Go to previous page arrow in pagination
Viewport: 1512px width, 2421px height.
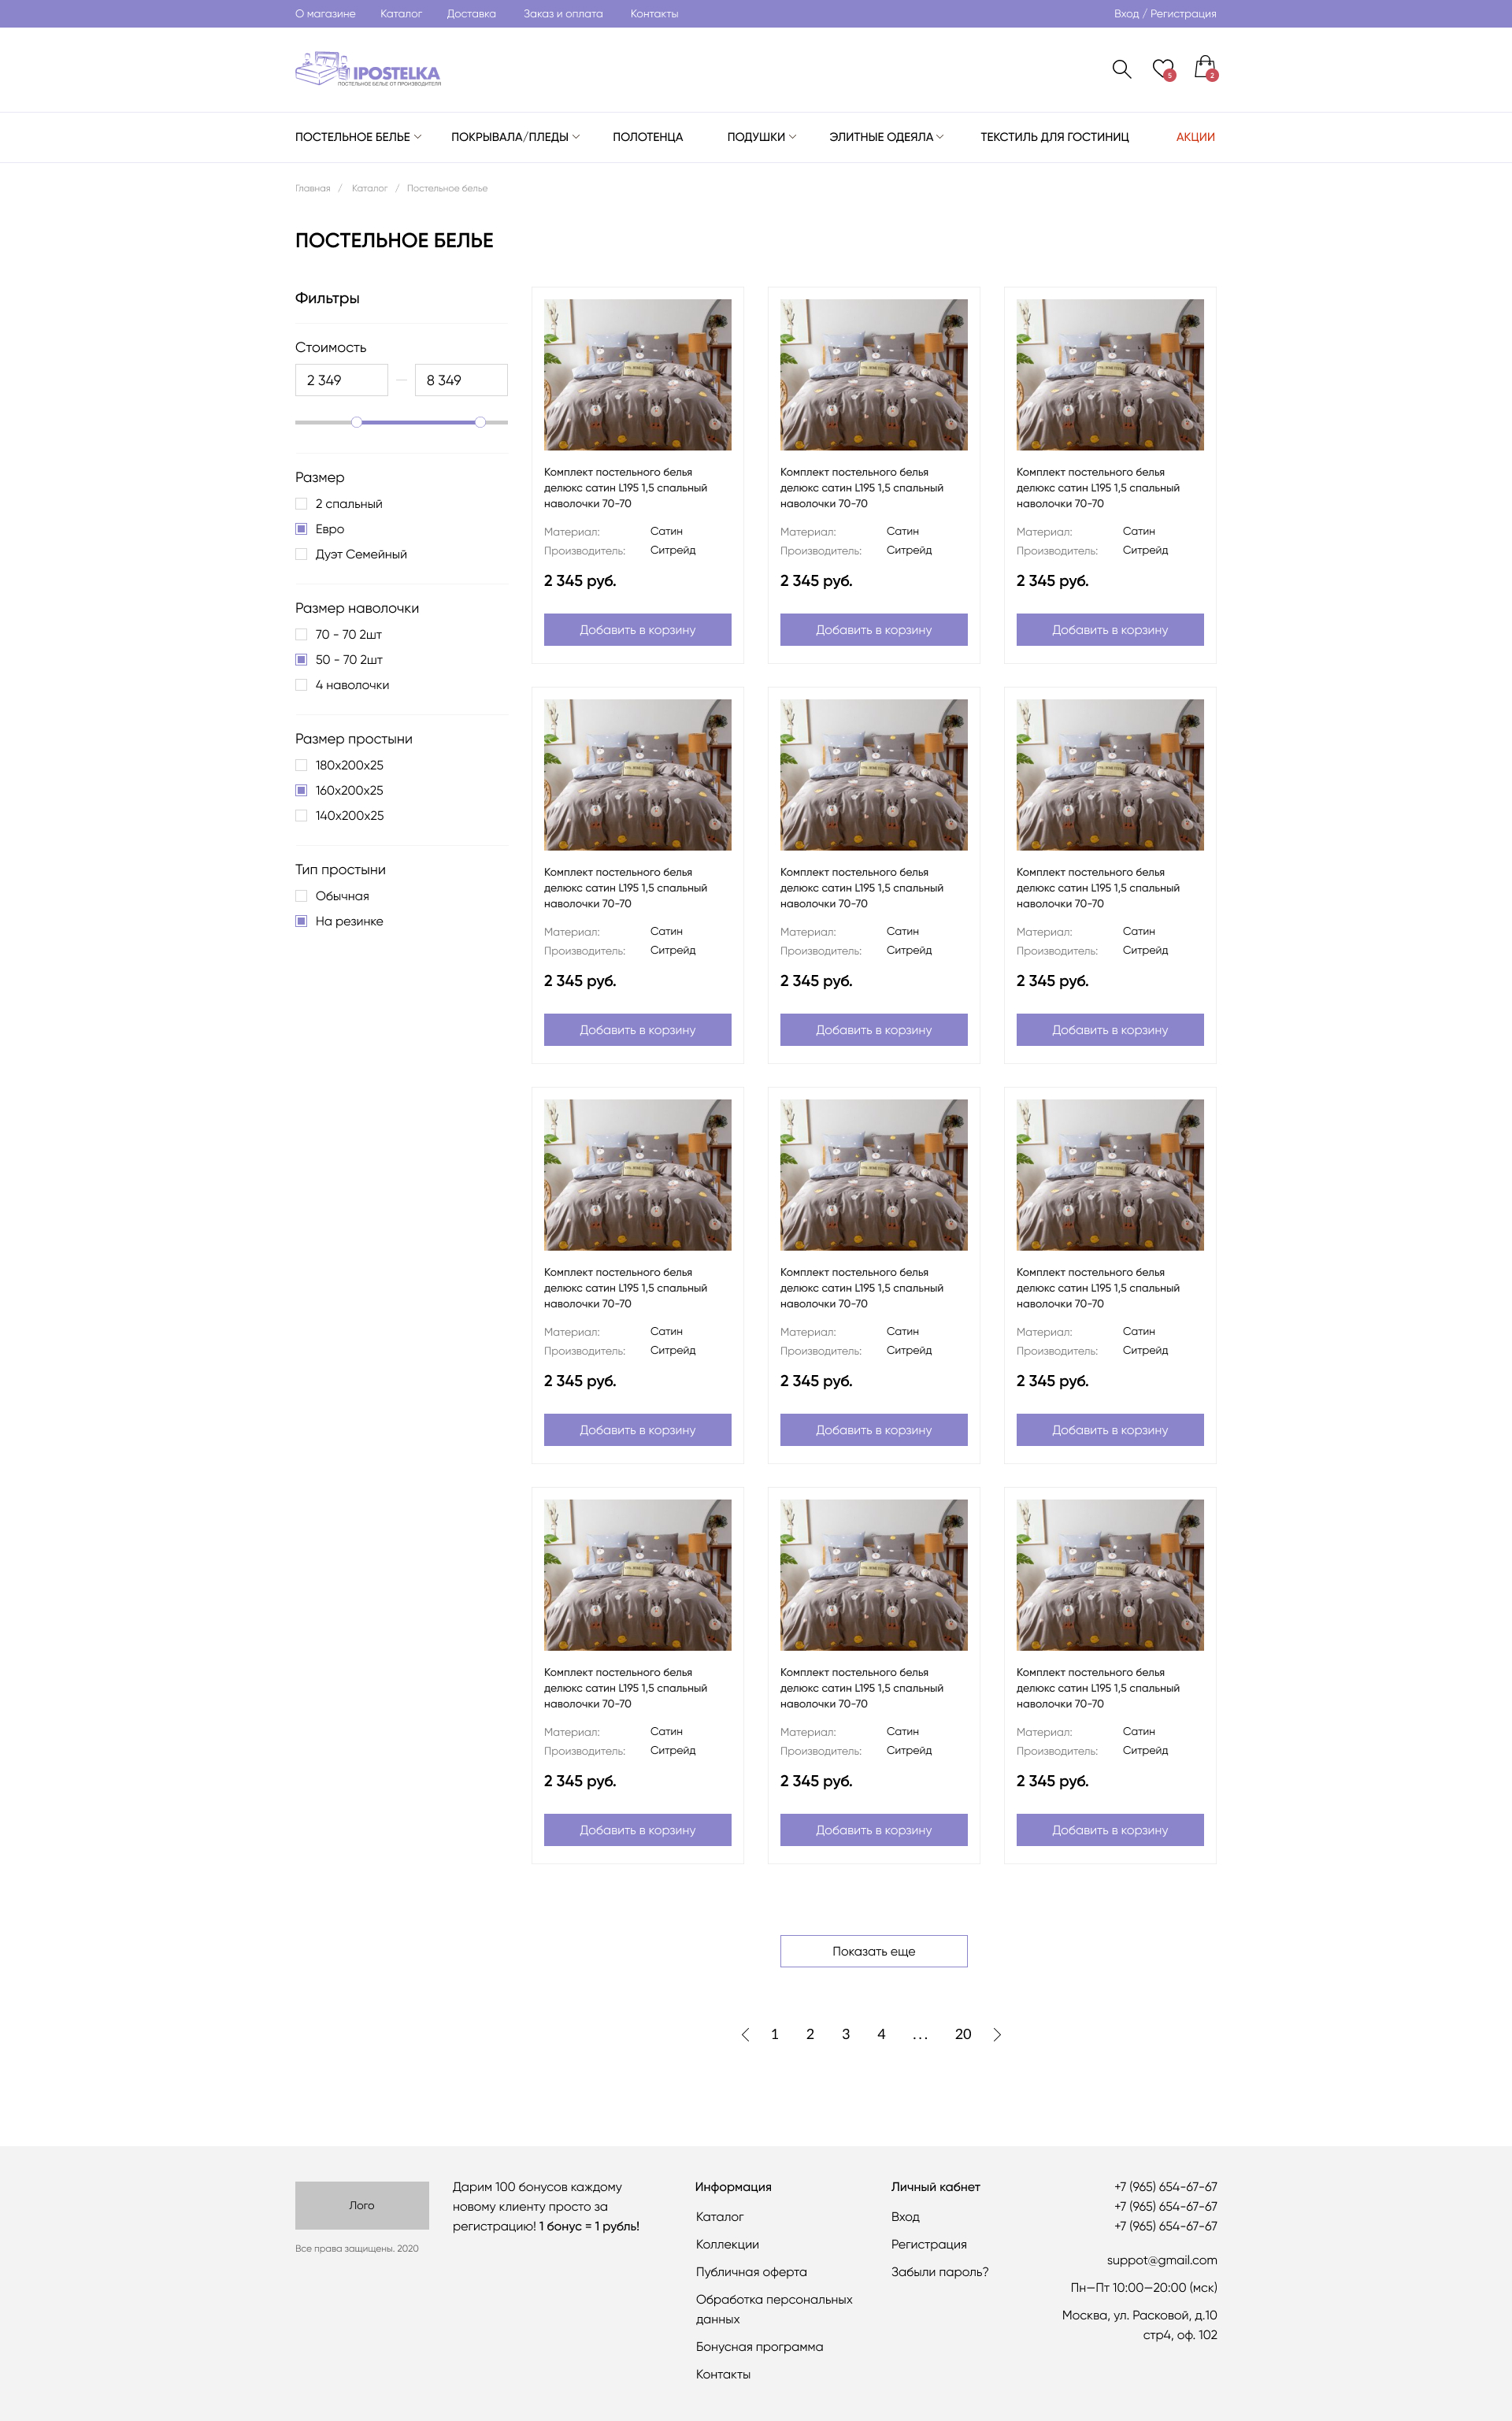745,2034
